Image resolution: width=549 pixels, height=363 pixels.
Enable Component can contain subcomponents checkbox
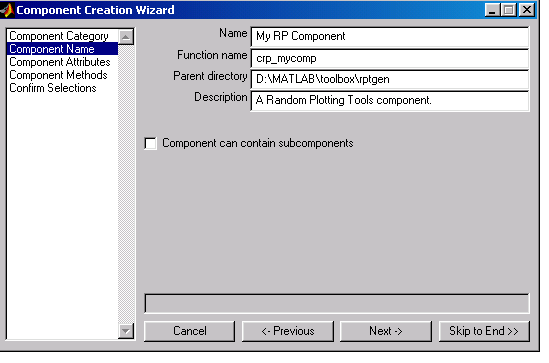click(151, 143)
